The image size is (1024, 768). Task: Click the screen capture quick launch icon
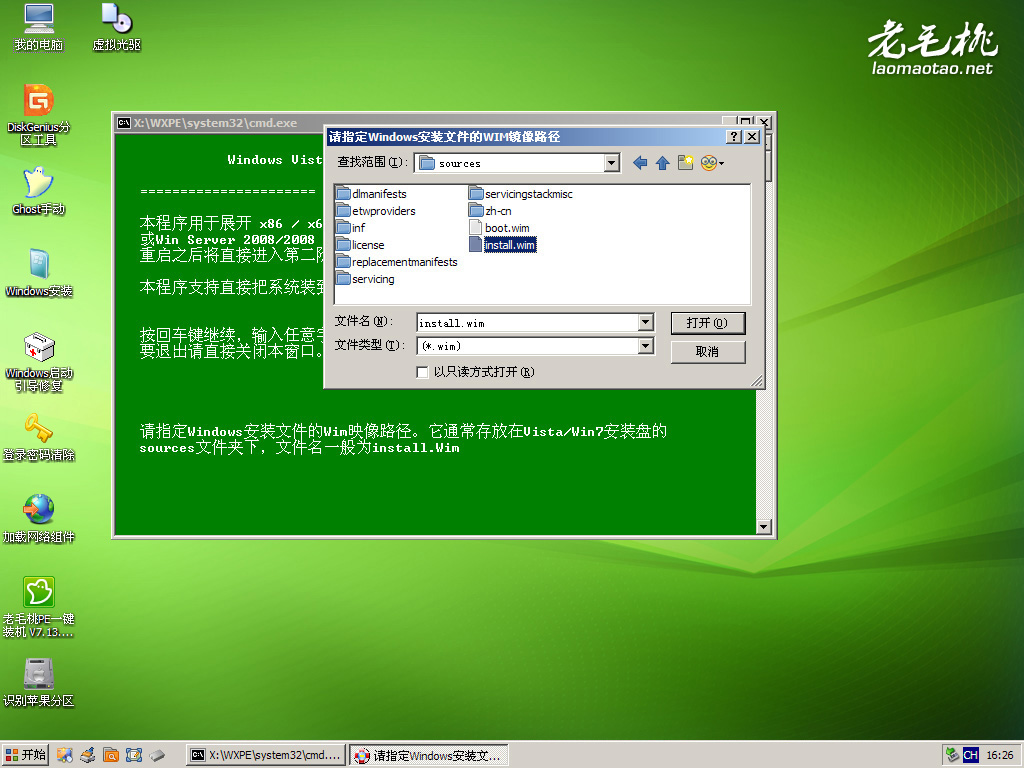pyautogui.click(x=134, y=756)
